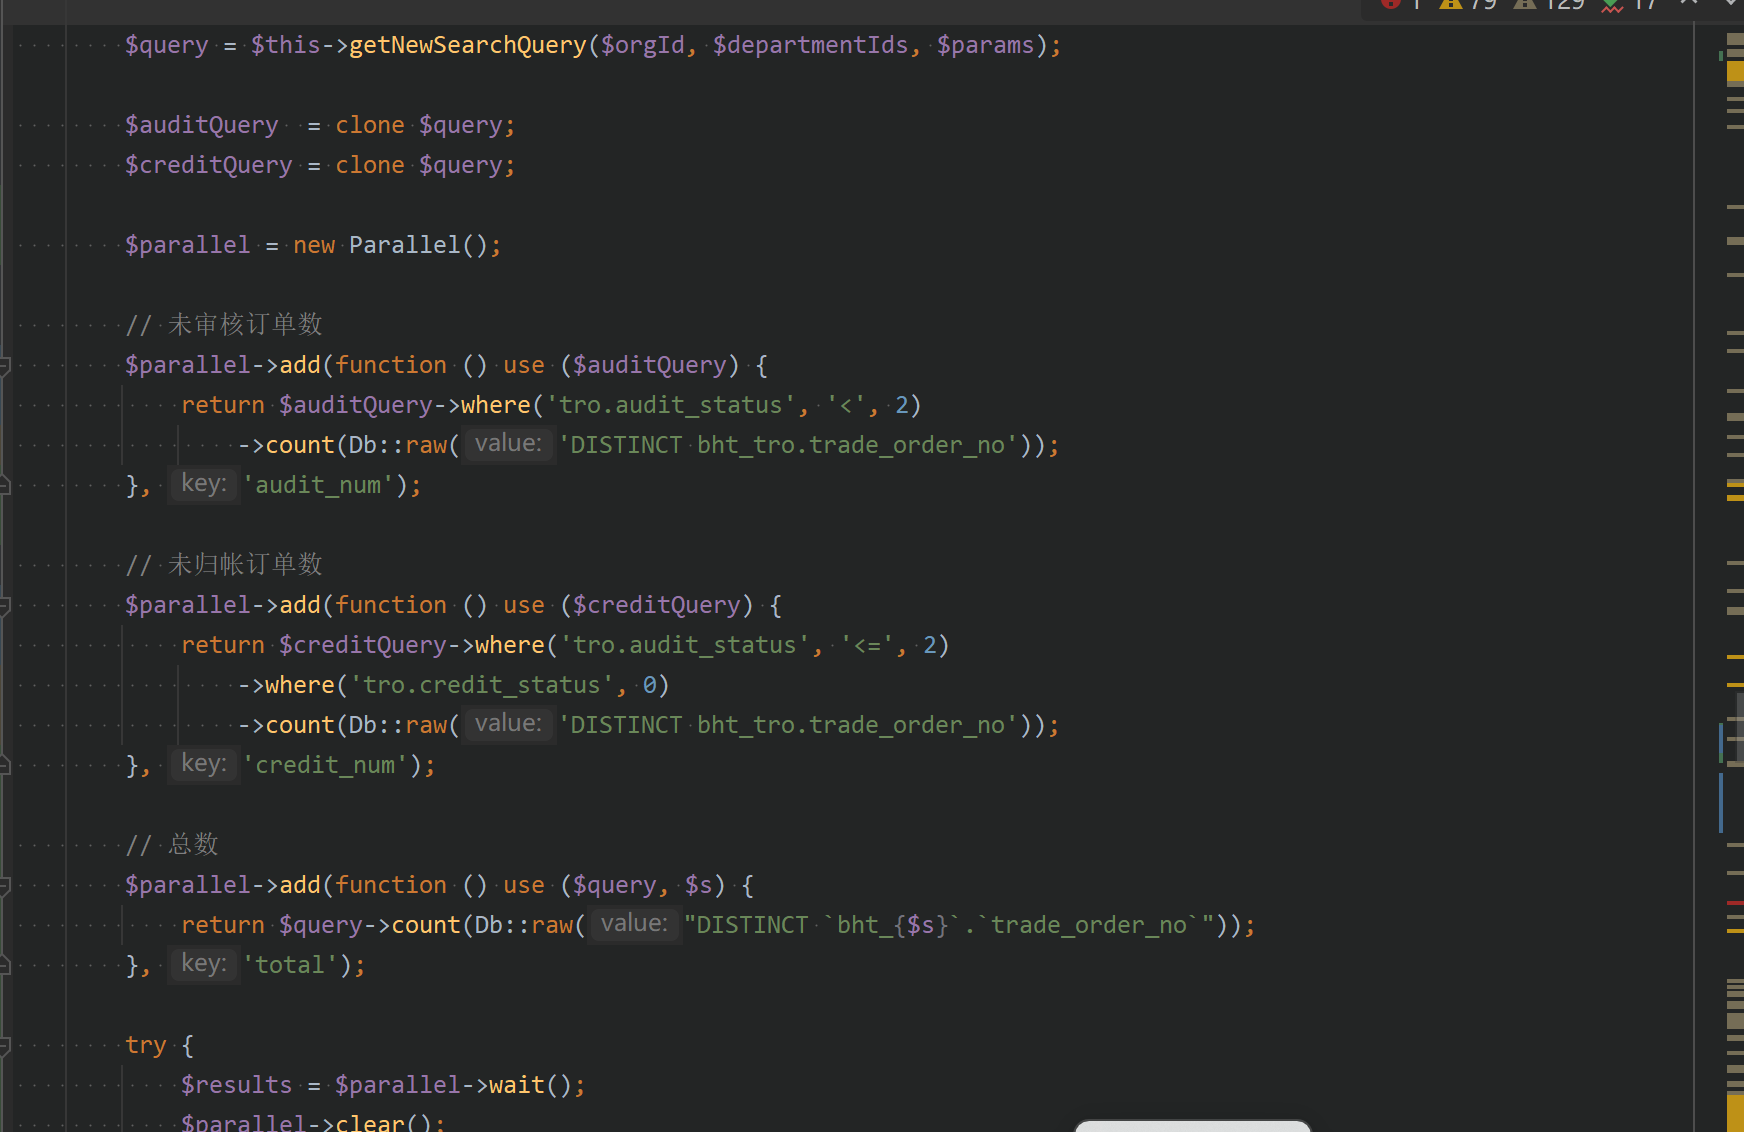
Task: Click the weak warnings icon showing 129
Action: [1526, 4]
